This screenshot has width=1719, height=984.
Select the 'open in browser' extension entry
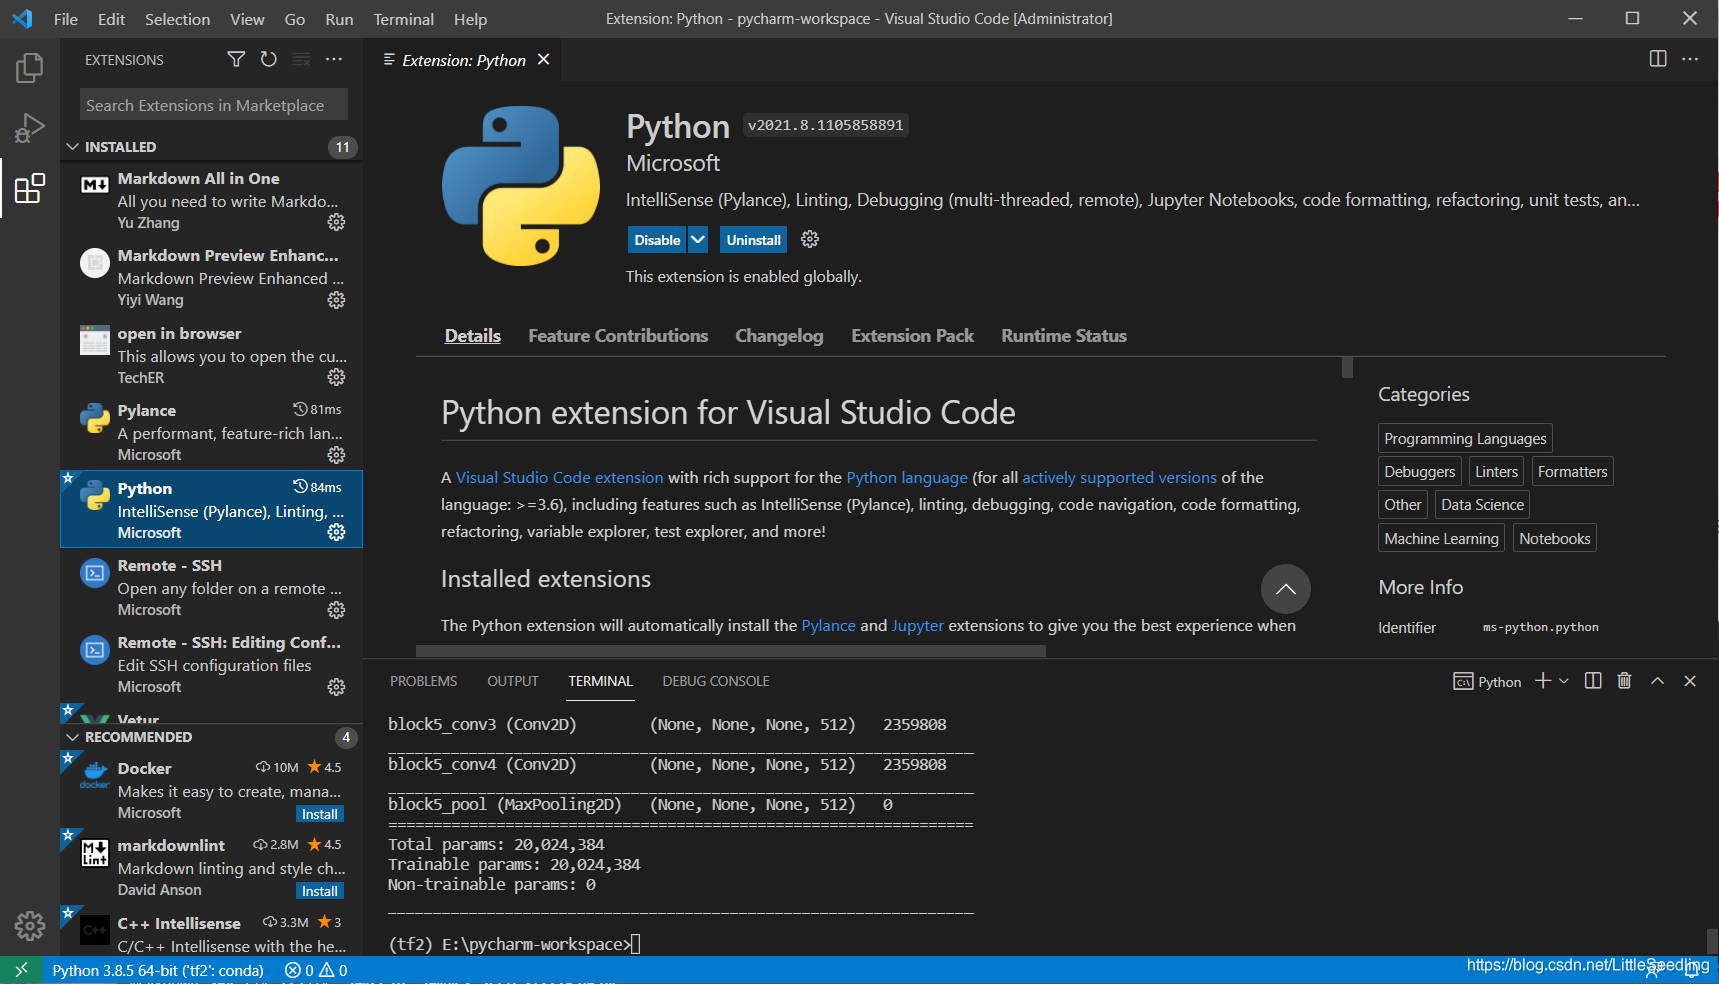[x=212, y=355]
